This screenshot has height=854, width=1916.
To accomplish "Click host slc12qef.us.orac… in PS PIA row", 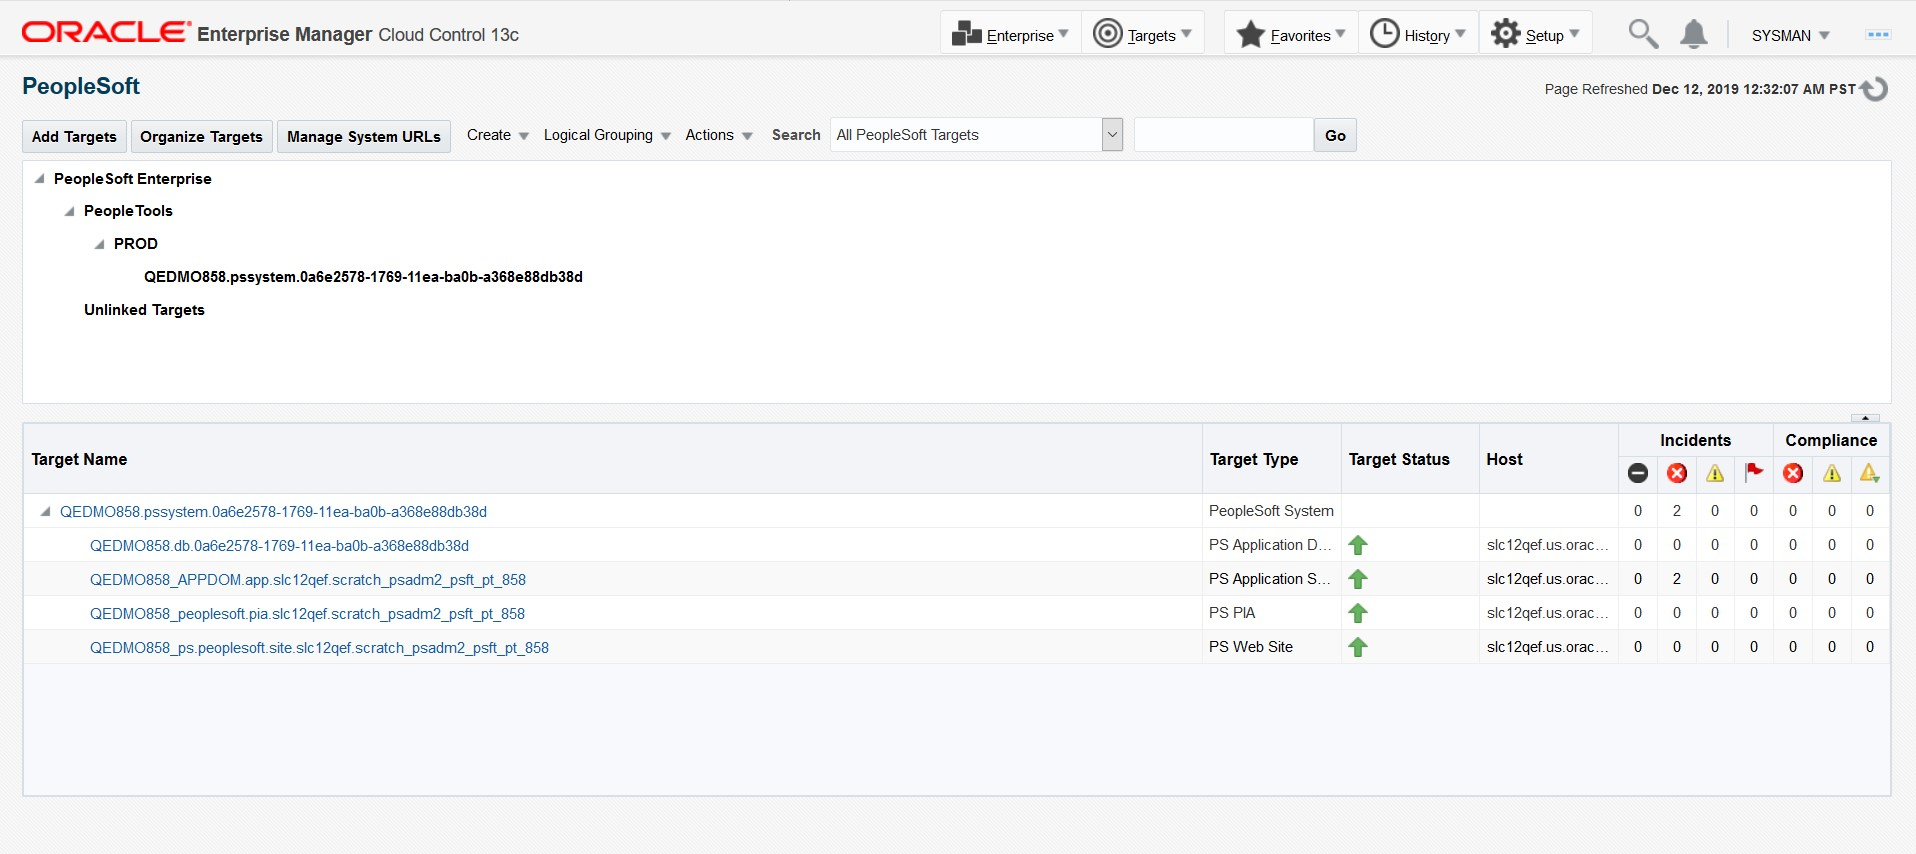I will [x=1547, y=613].
